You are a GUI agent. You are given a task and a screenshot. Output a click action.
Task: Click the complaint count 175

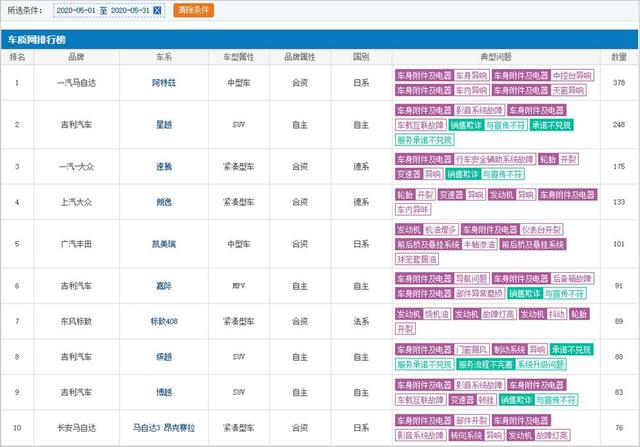[x=619, y=167]
